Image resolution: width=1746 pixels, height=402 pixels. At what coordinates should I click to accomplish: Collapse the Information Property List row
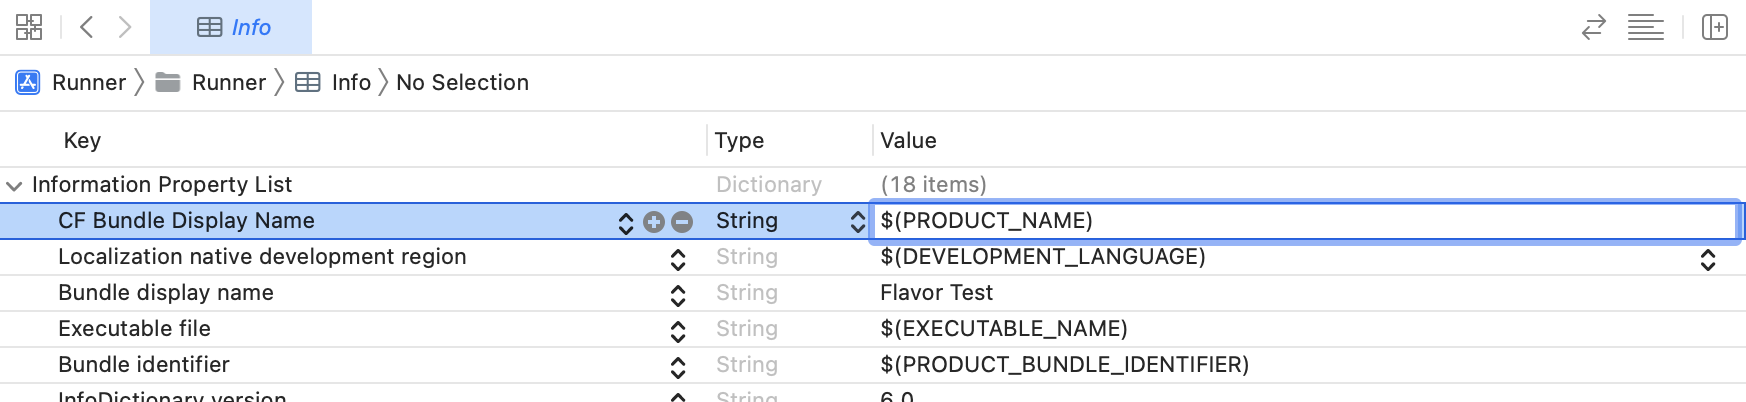pos(14,185)
